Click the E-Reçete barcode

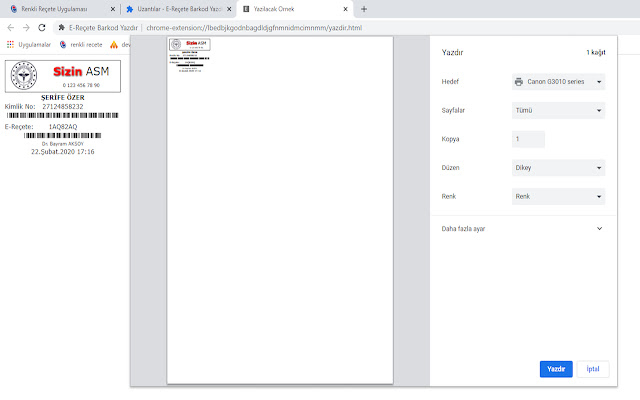pyautogui.click(x=62, y=135)
